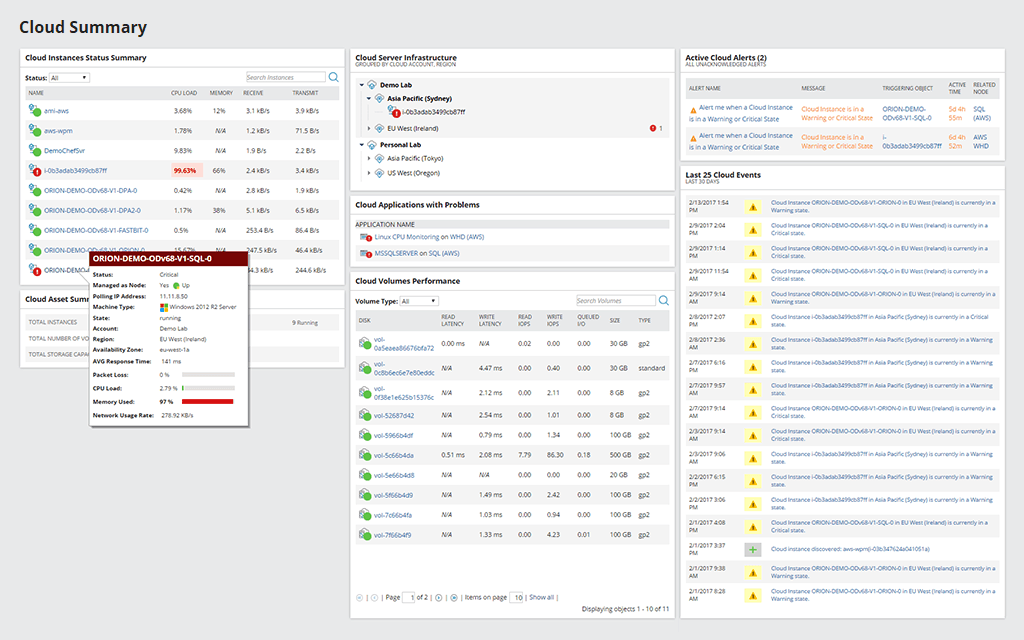Click the red error badge next to EU West (Ireland)
Viewport: 1024px width, 640px height.
(x=653, y=128)
